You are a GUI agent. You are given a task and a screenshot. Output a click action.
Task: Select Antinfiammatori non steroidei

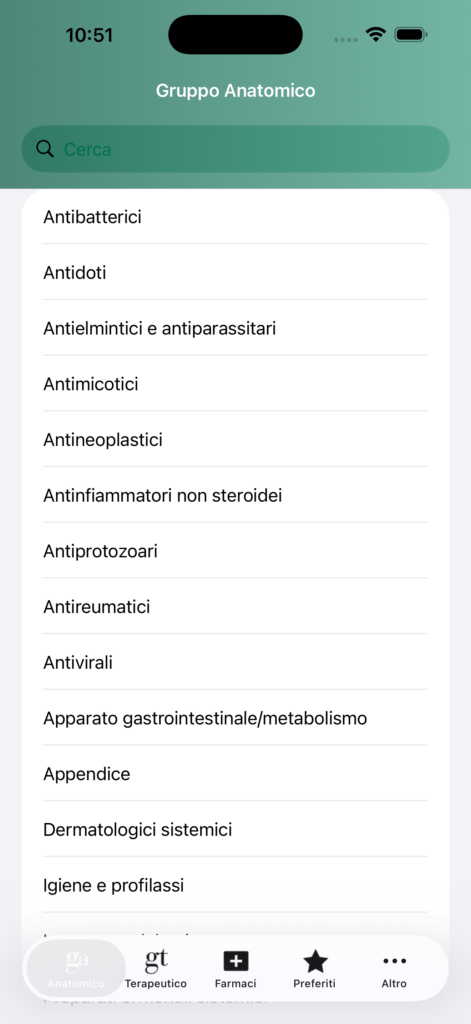(x=235, y=495)
